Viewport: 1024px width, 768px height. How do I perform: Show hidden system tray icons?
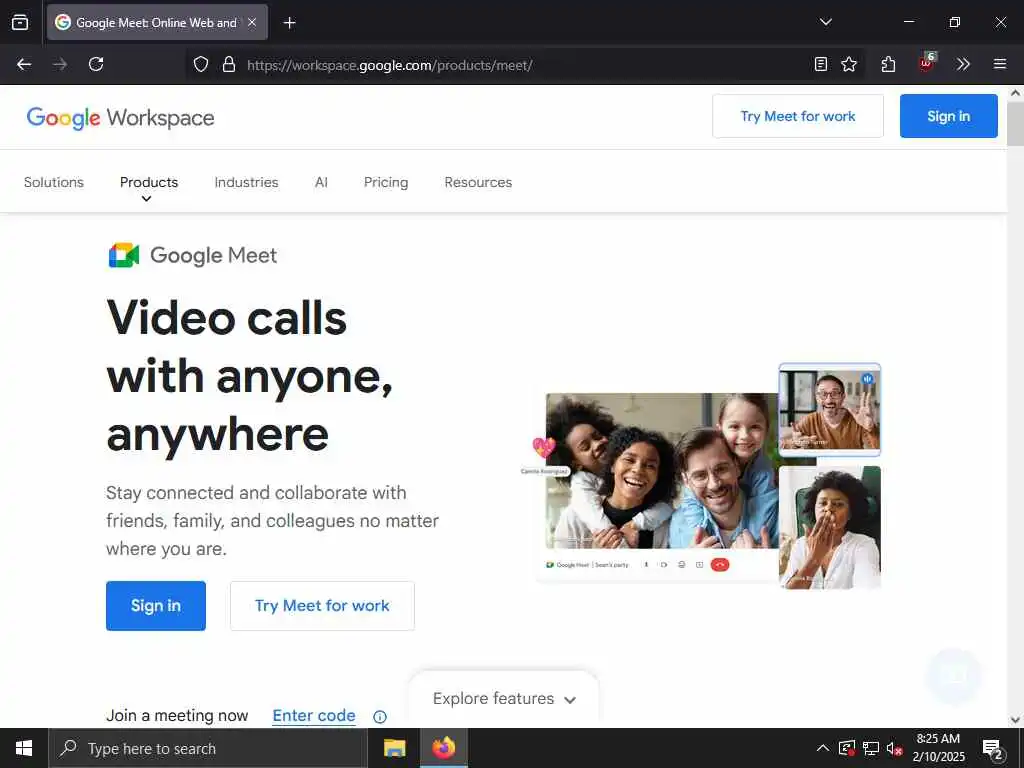click(x=823, y=748)
